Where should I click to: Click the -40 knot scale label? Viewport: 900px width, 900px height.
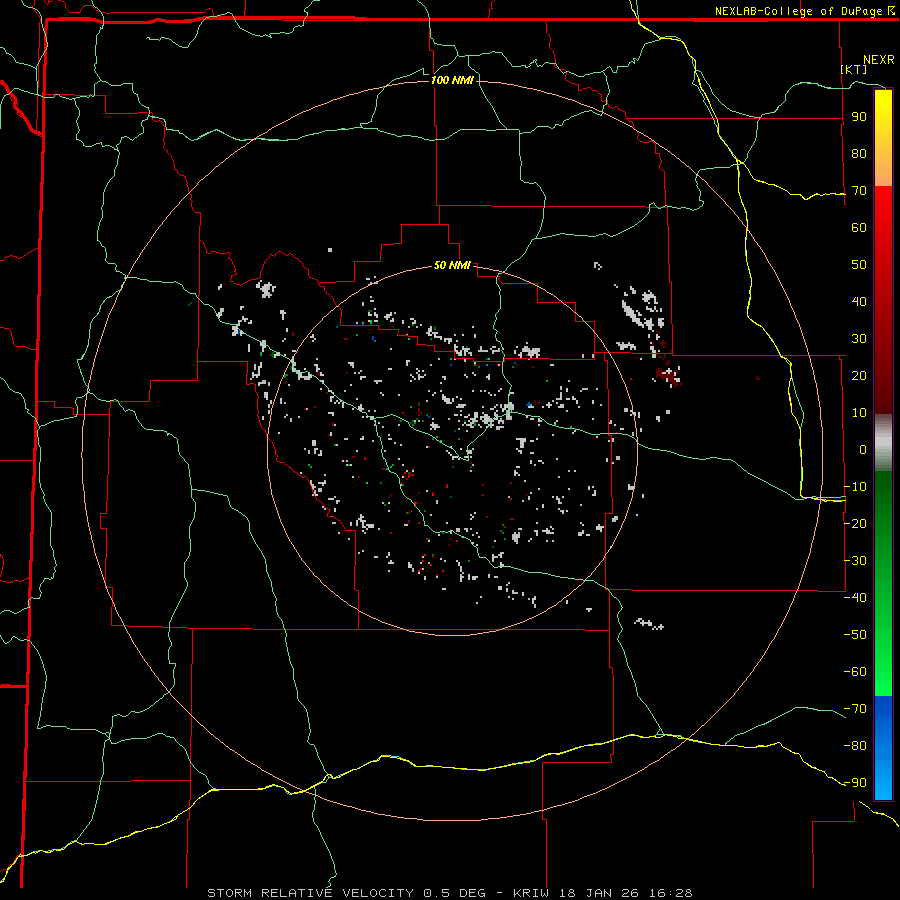(855, 598)
